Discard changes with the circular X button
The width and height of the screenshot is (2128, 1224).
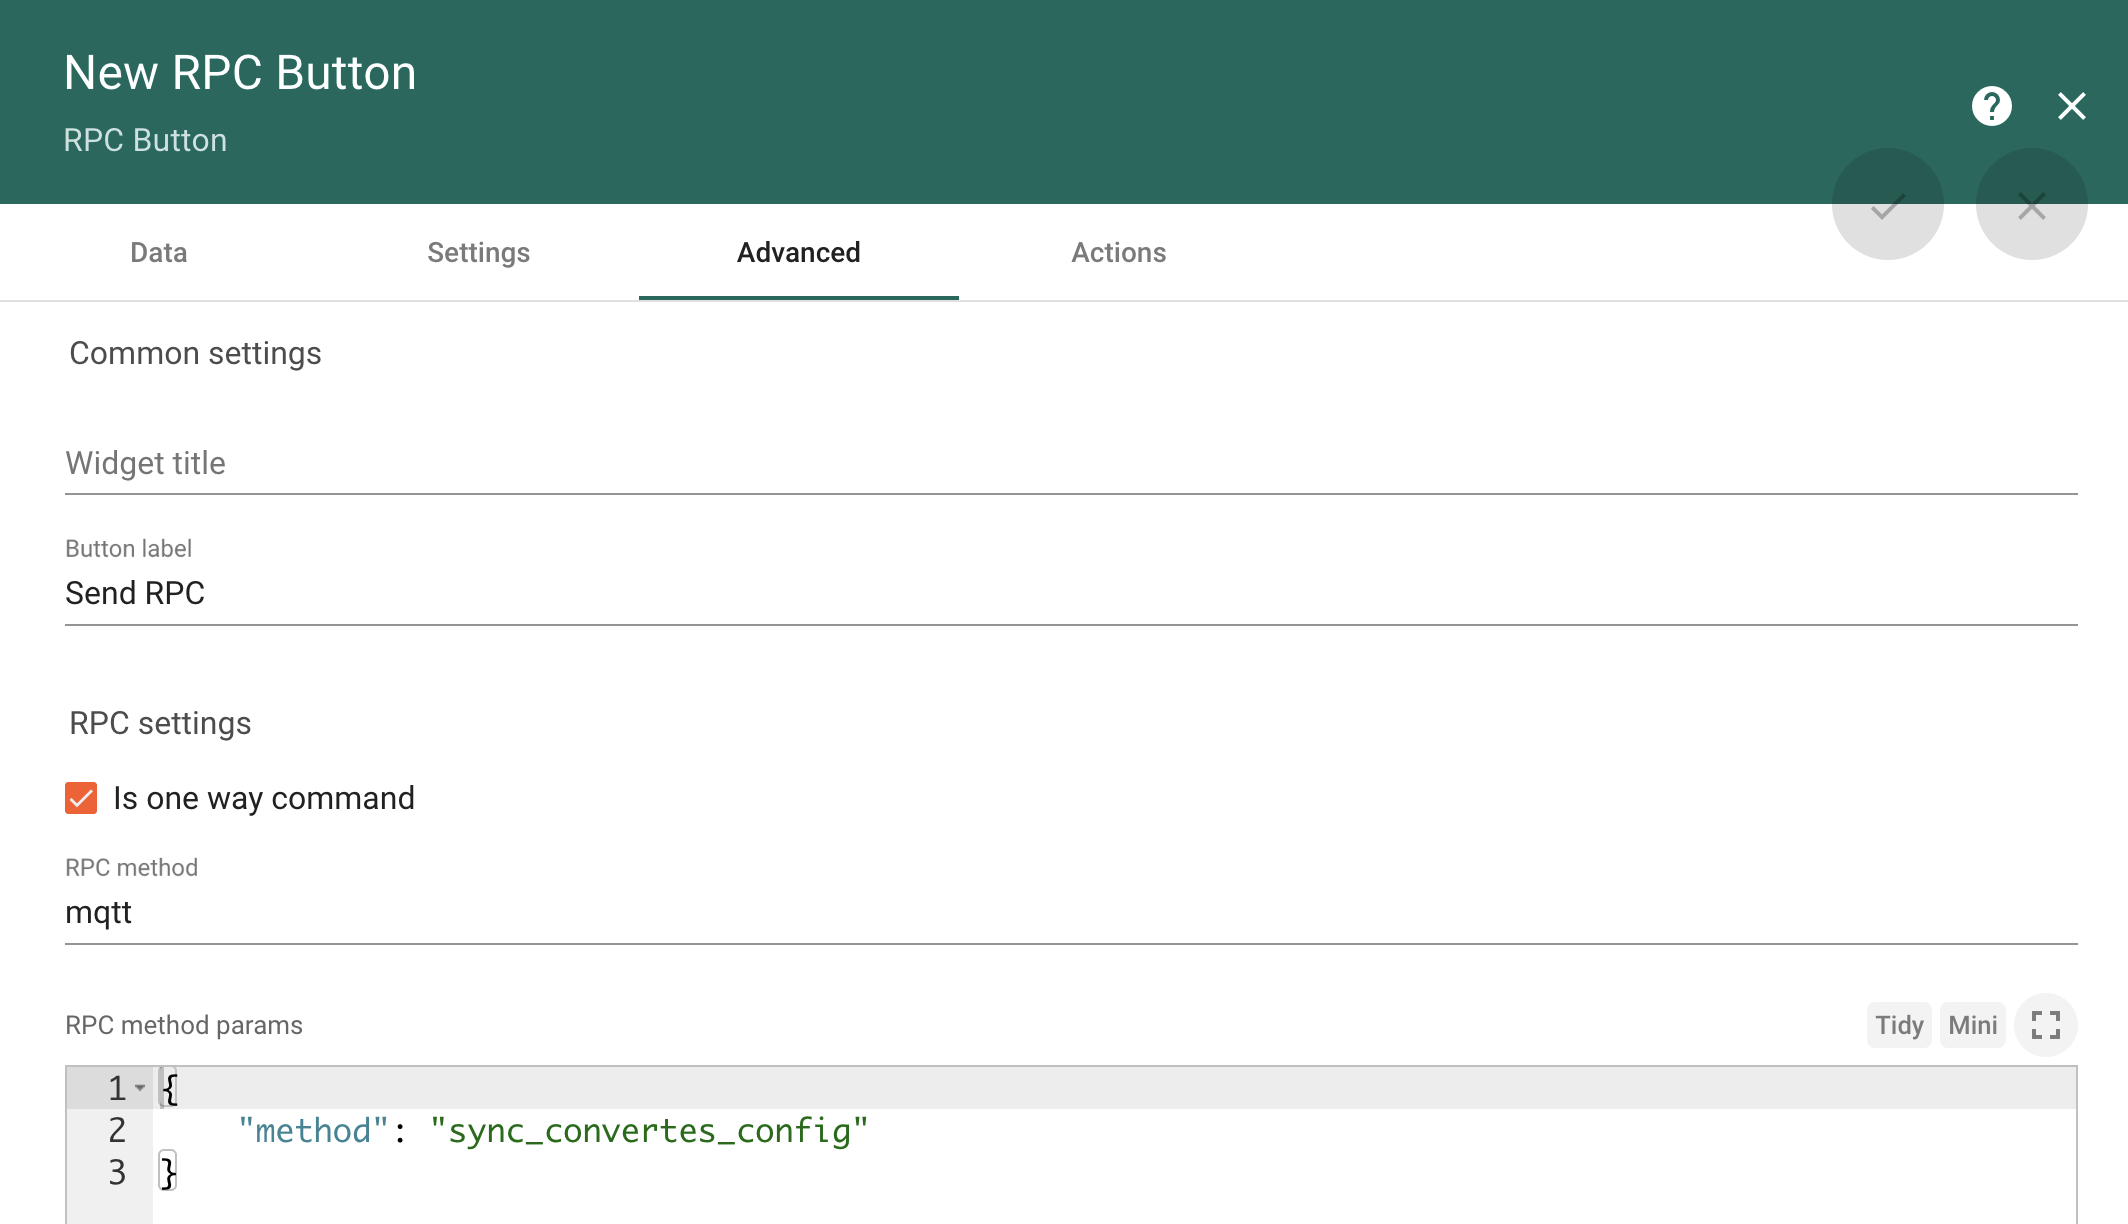pyautogui.click(x=2031, y=204)
